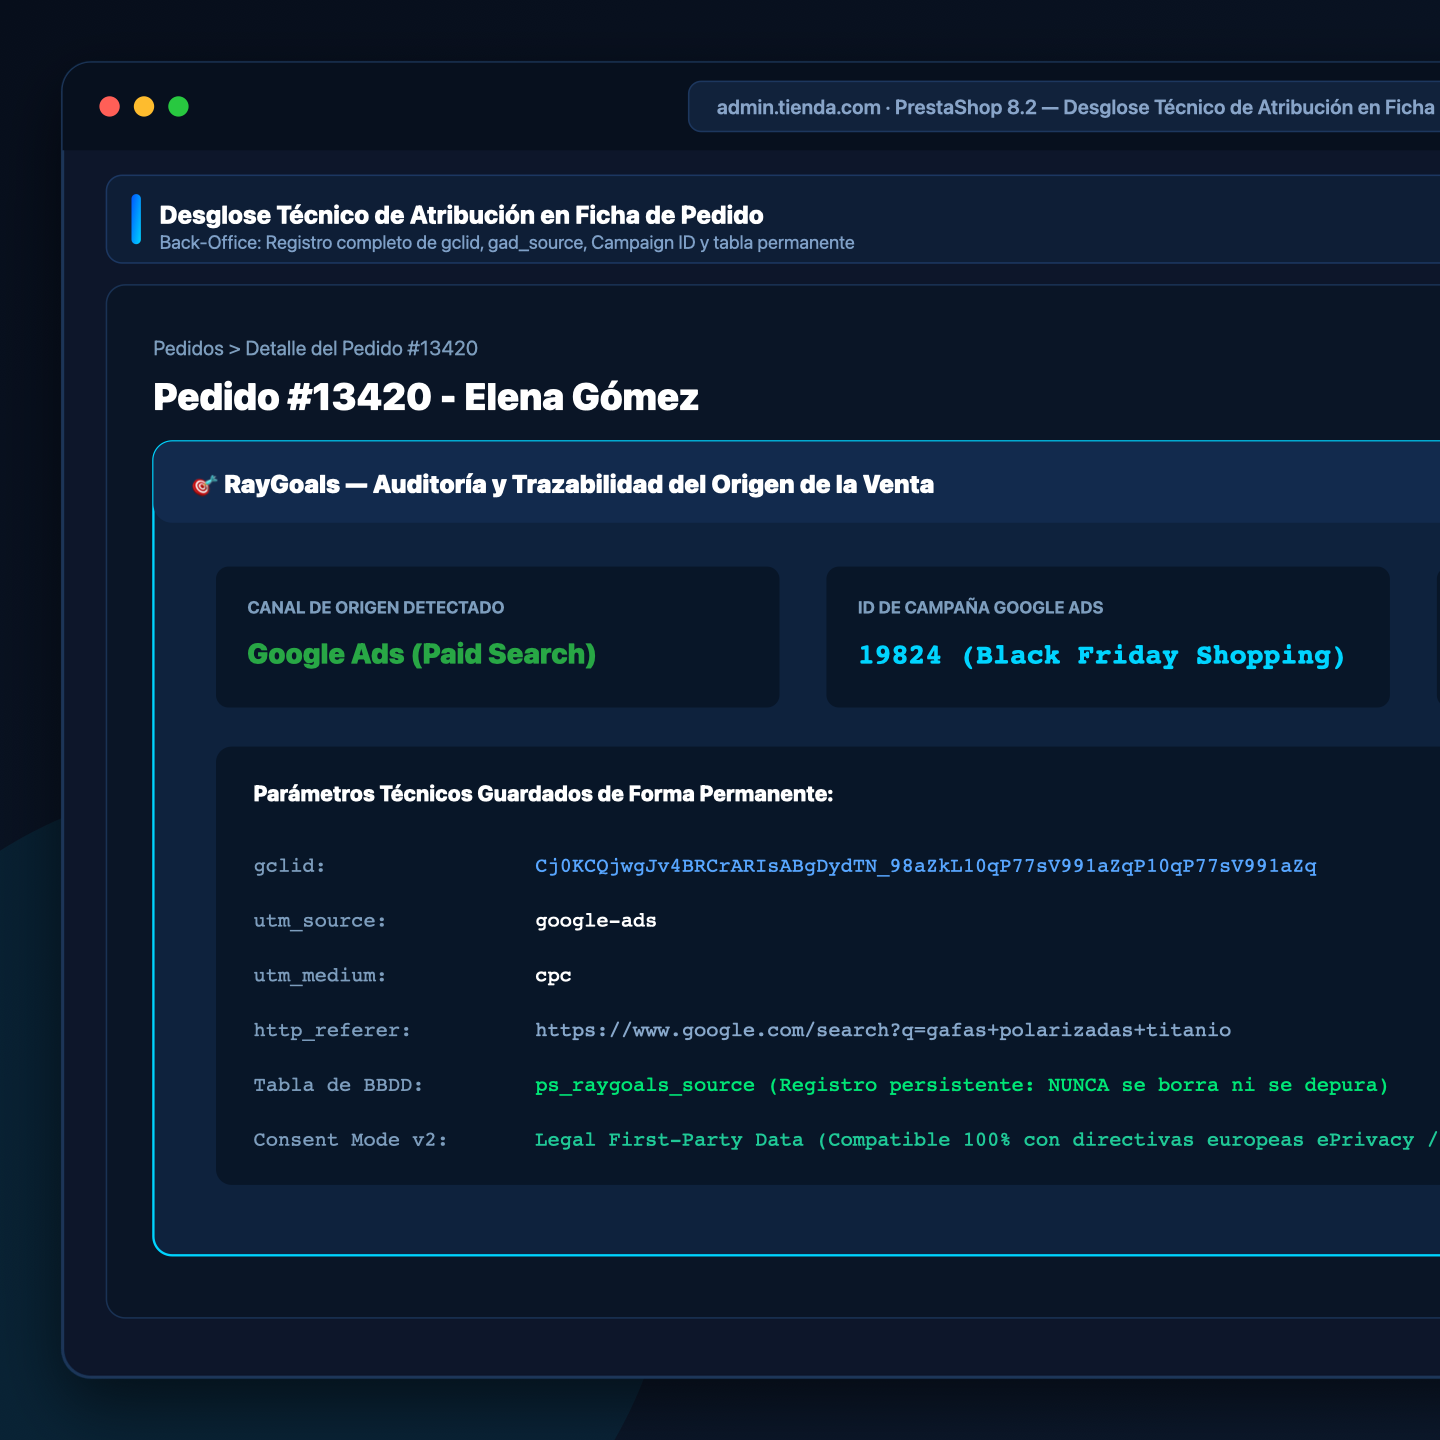1440x1440 pixels.
Task: Select the "cpc" utm_medium value
Action: 553,976
